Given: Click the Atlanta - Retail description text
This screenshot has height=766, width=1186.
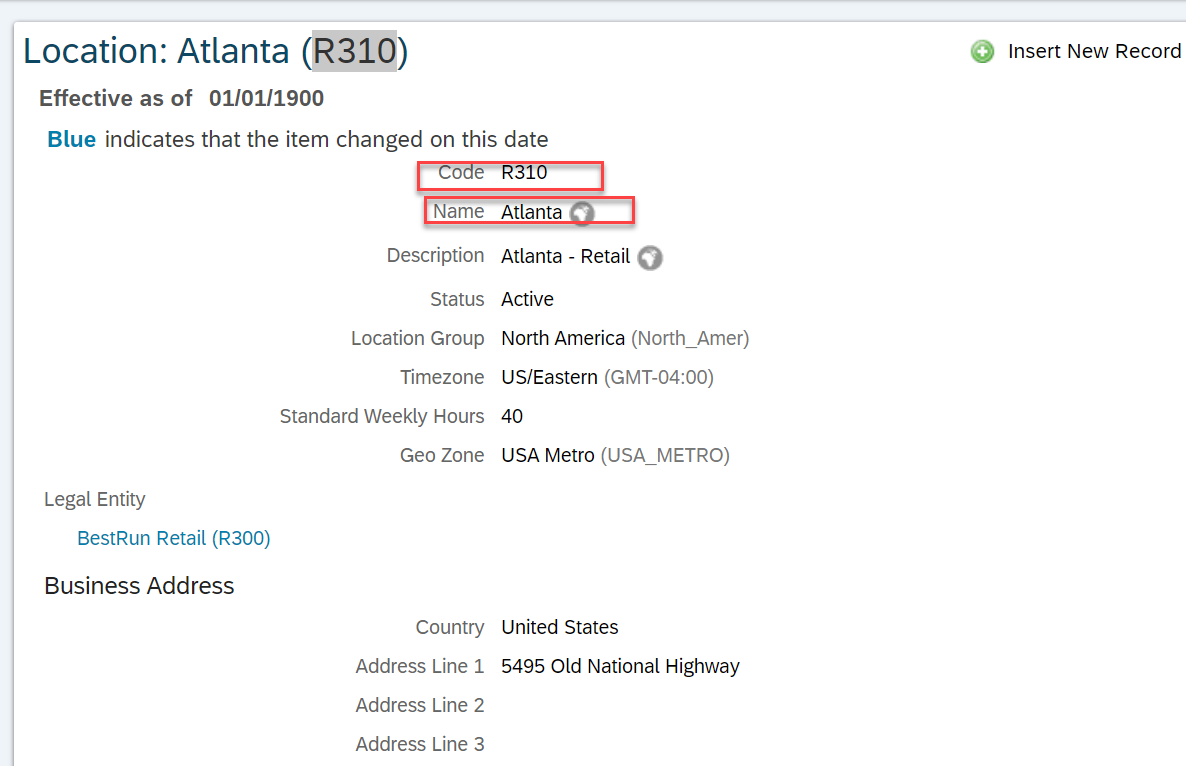Looking at the screenshot, I should (565, 256).
